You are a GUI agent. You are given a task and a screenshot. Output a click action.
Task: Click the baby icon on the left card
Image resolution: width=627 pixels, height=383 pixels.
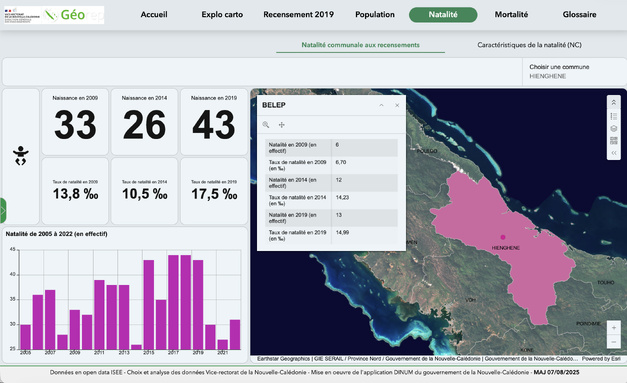coord(20,156)
